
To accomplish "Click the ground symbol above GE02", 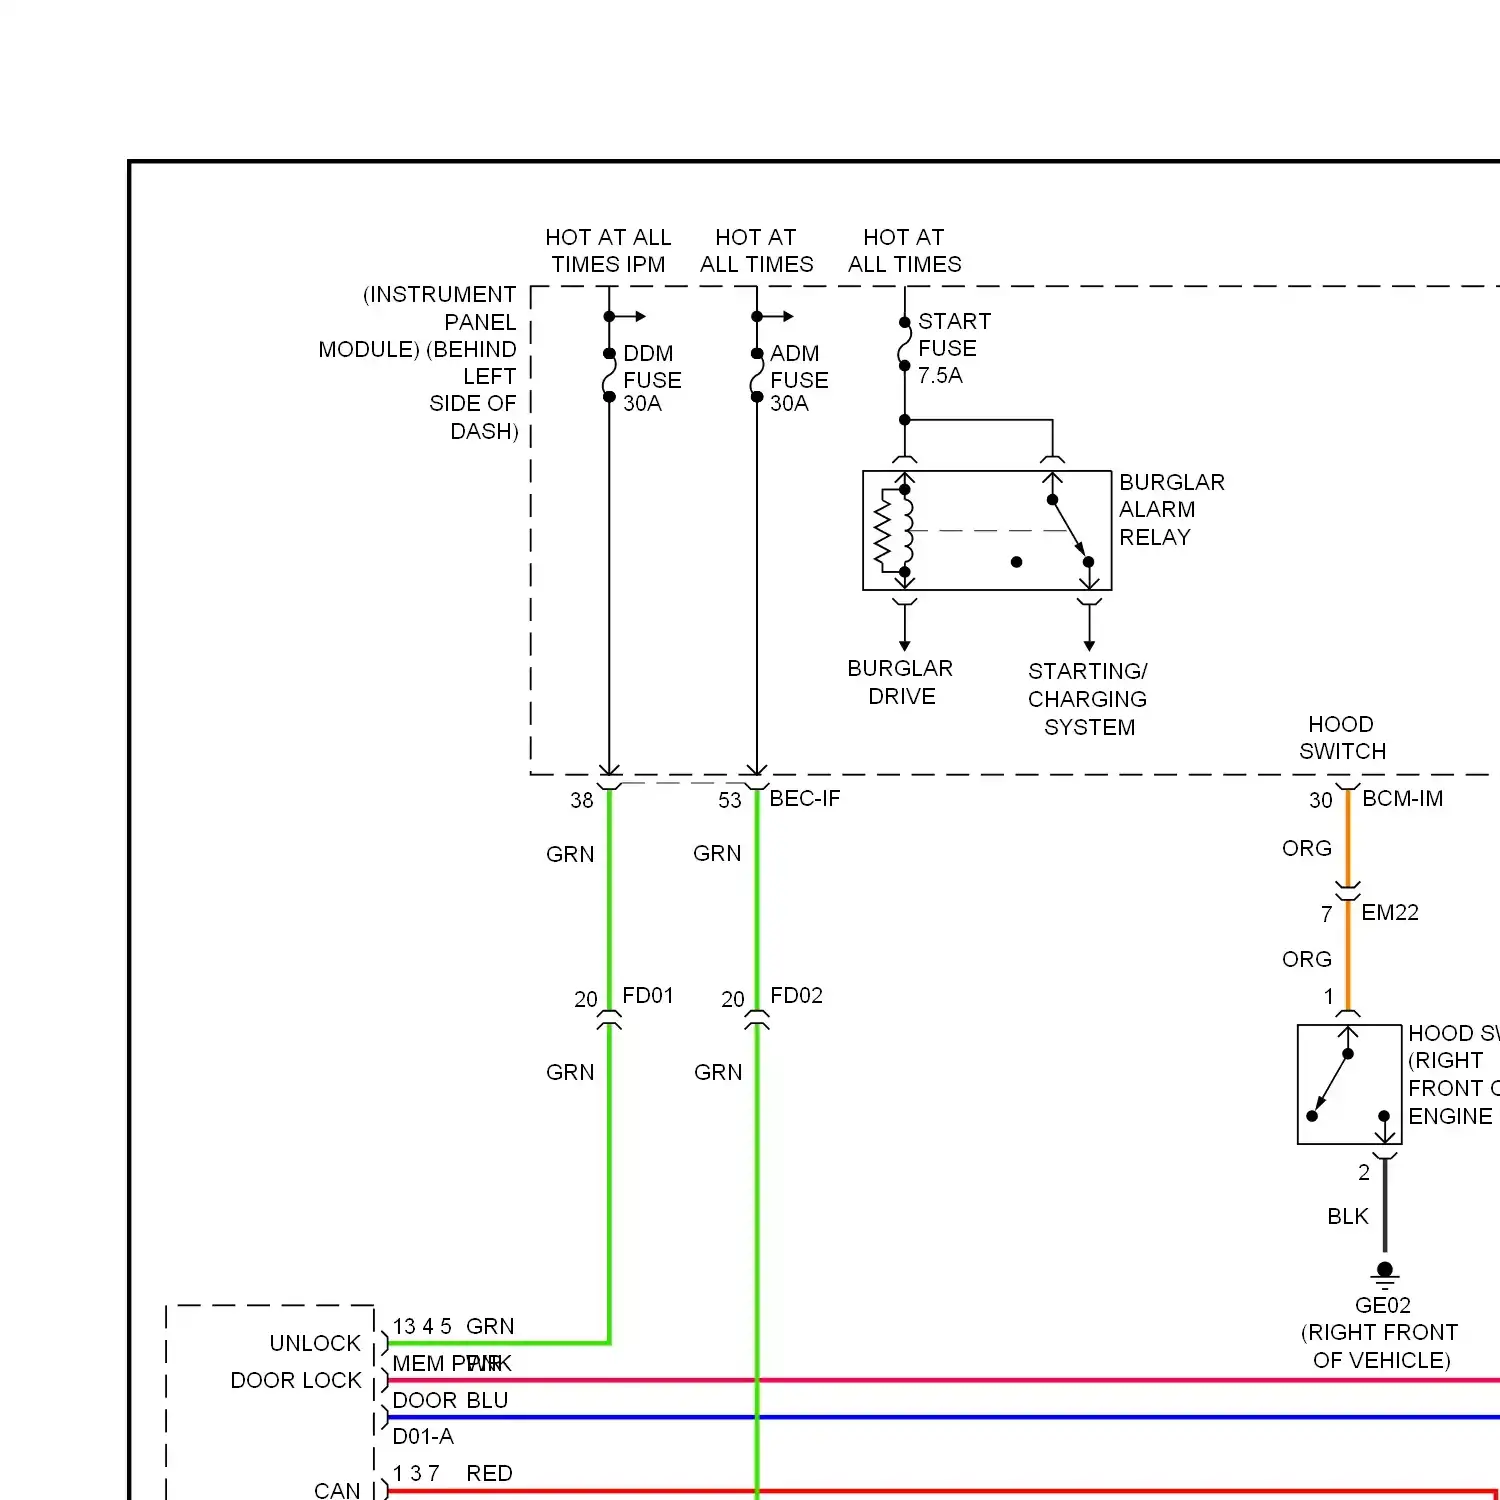I will pos(1385,1273).
